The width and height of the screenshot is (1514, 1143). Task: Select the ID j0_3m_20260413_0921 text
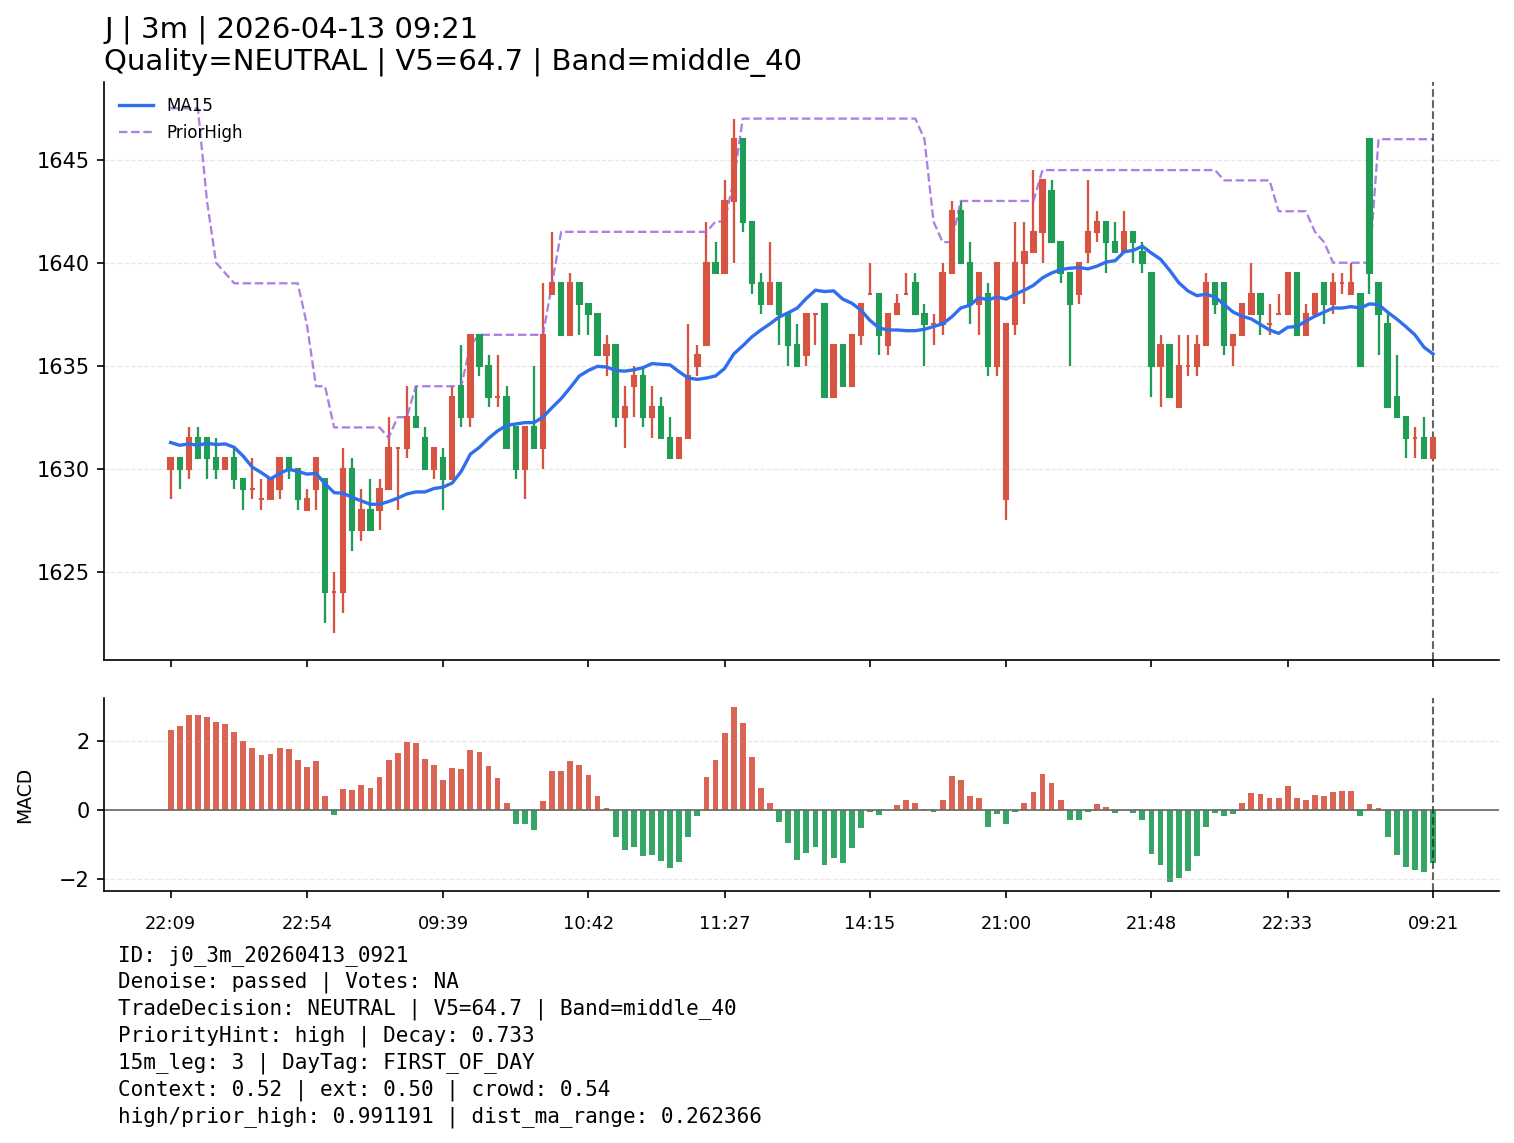[x=263, y=955]
